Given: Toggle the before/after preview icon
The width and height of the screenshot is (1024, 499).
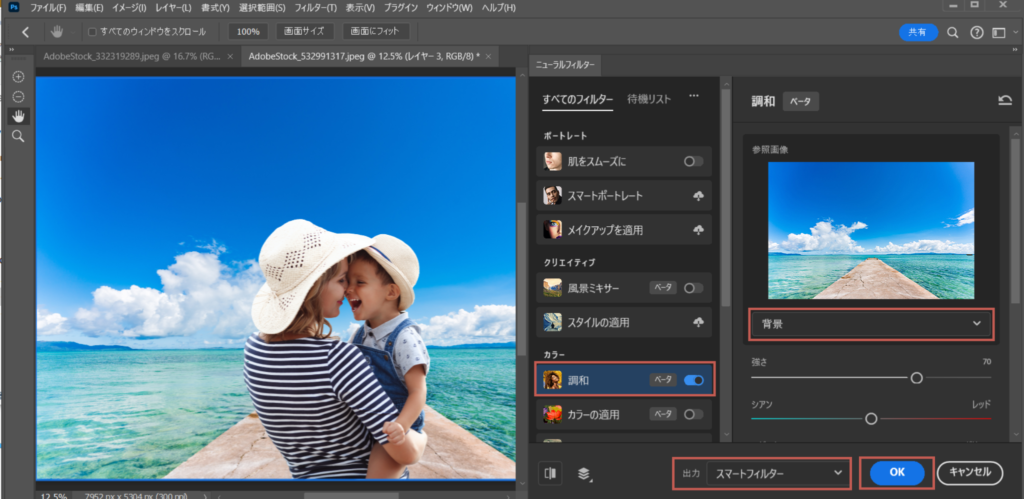Looking at the screenshot, I should (x=550, y=473).
